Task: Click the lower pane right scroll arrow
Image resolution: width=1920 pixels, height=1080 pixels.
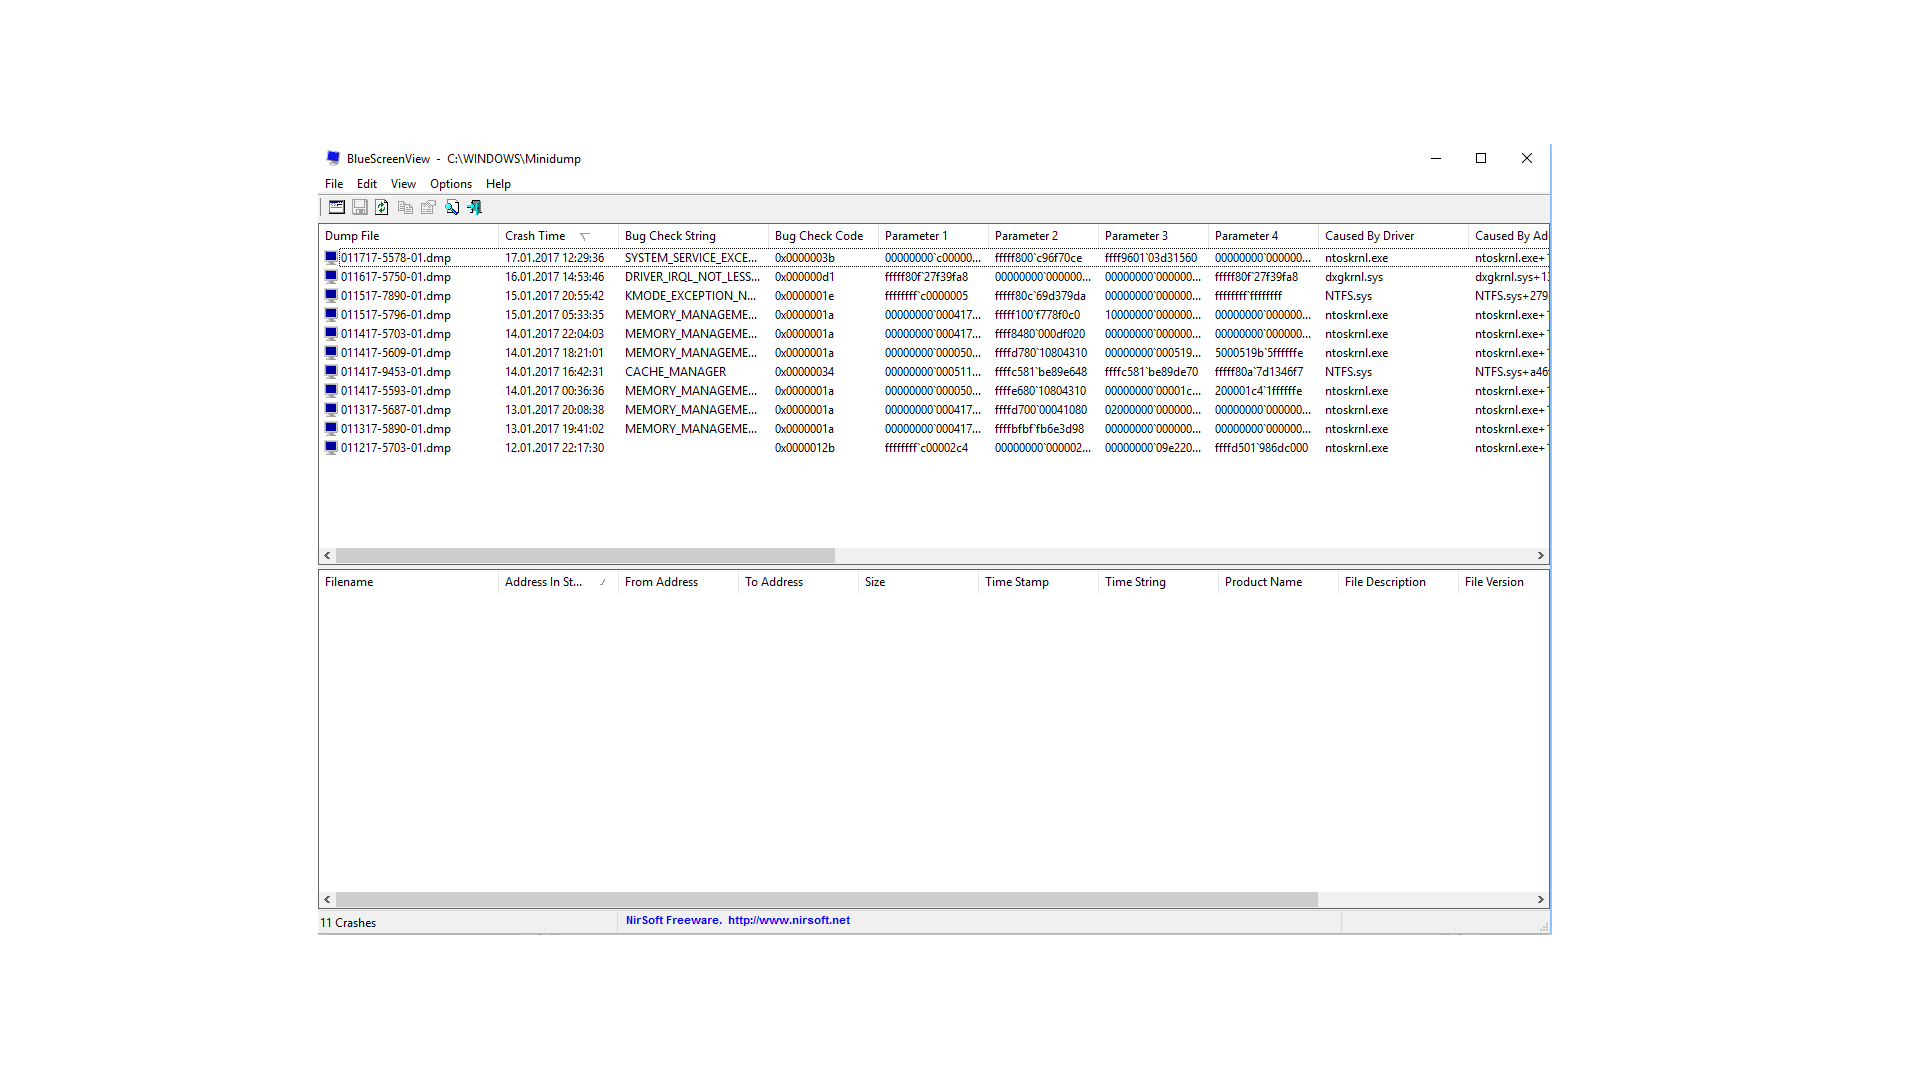Action: coord(1540,899)
